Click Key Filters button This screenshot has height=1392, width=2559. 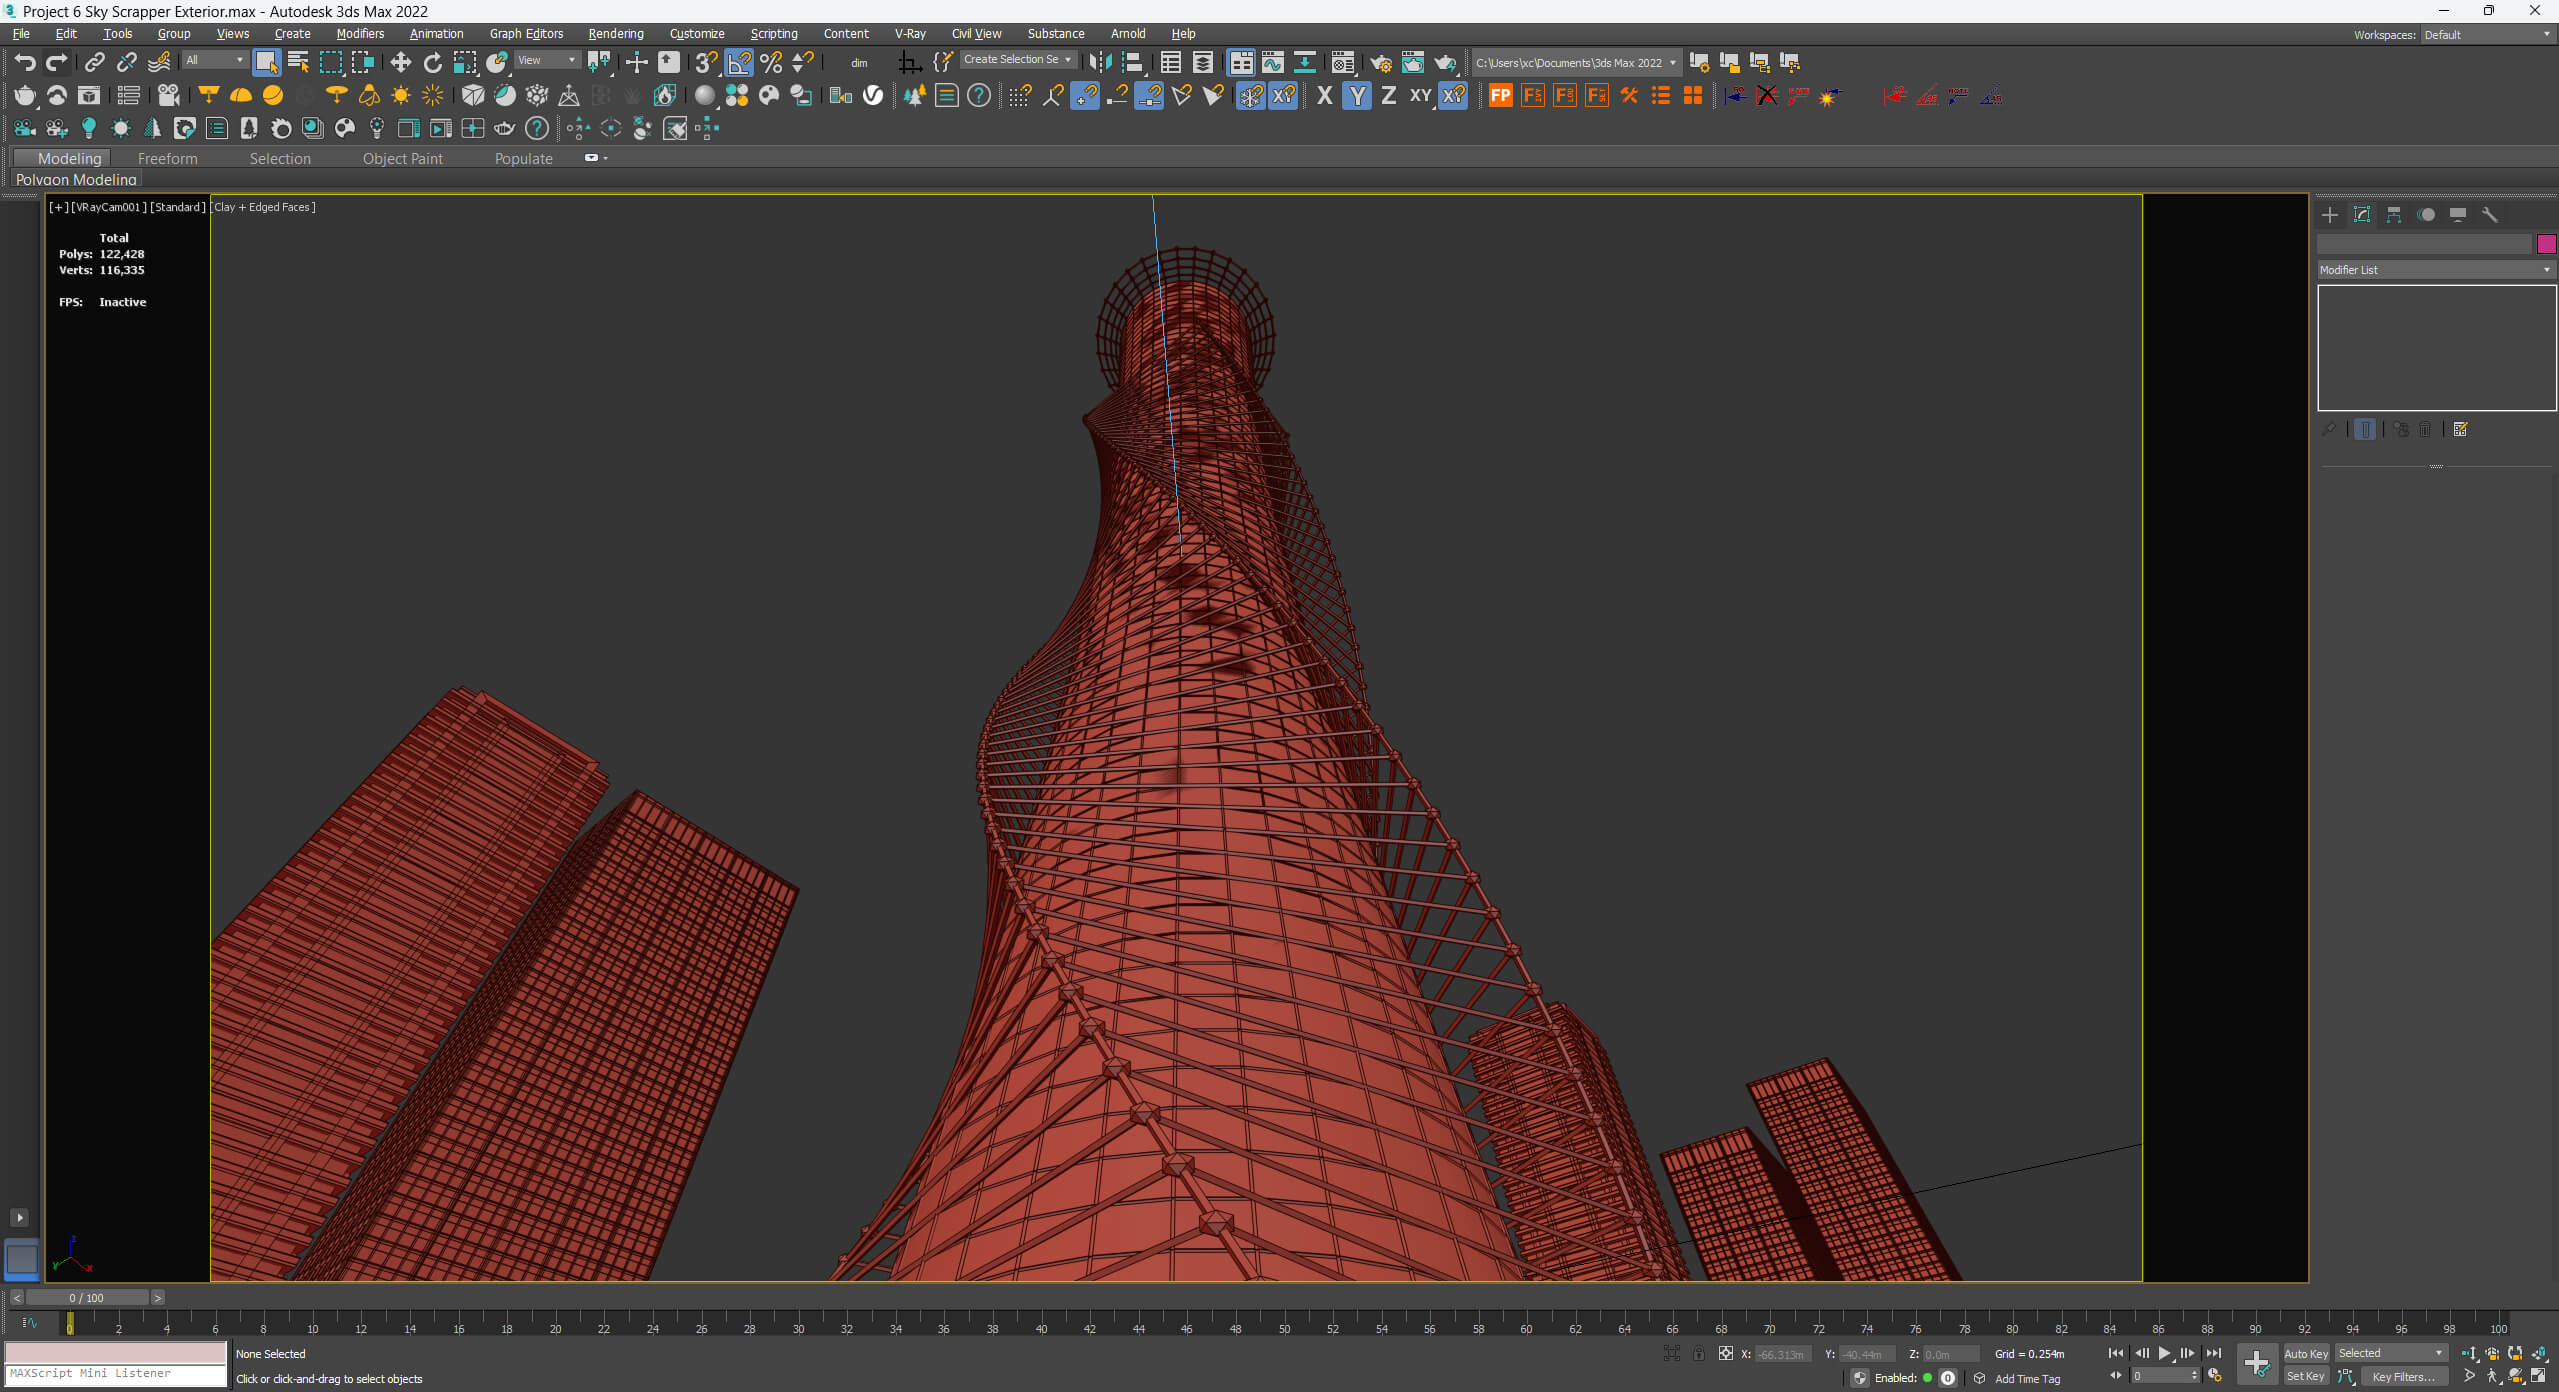tap(2404, 1376)
